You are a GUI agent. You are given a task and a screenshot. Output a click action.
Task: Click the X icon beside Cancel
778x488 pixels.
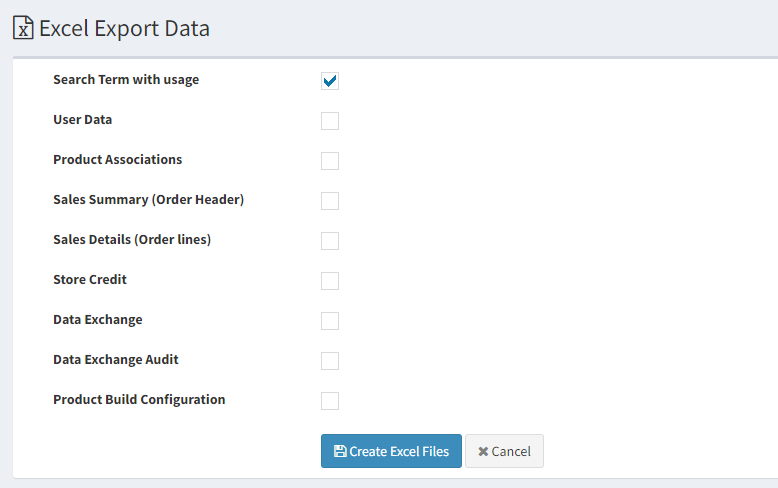pos(483,451)
